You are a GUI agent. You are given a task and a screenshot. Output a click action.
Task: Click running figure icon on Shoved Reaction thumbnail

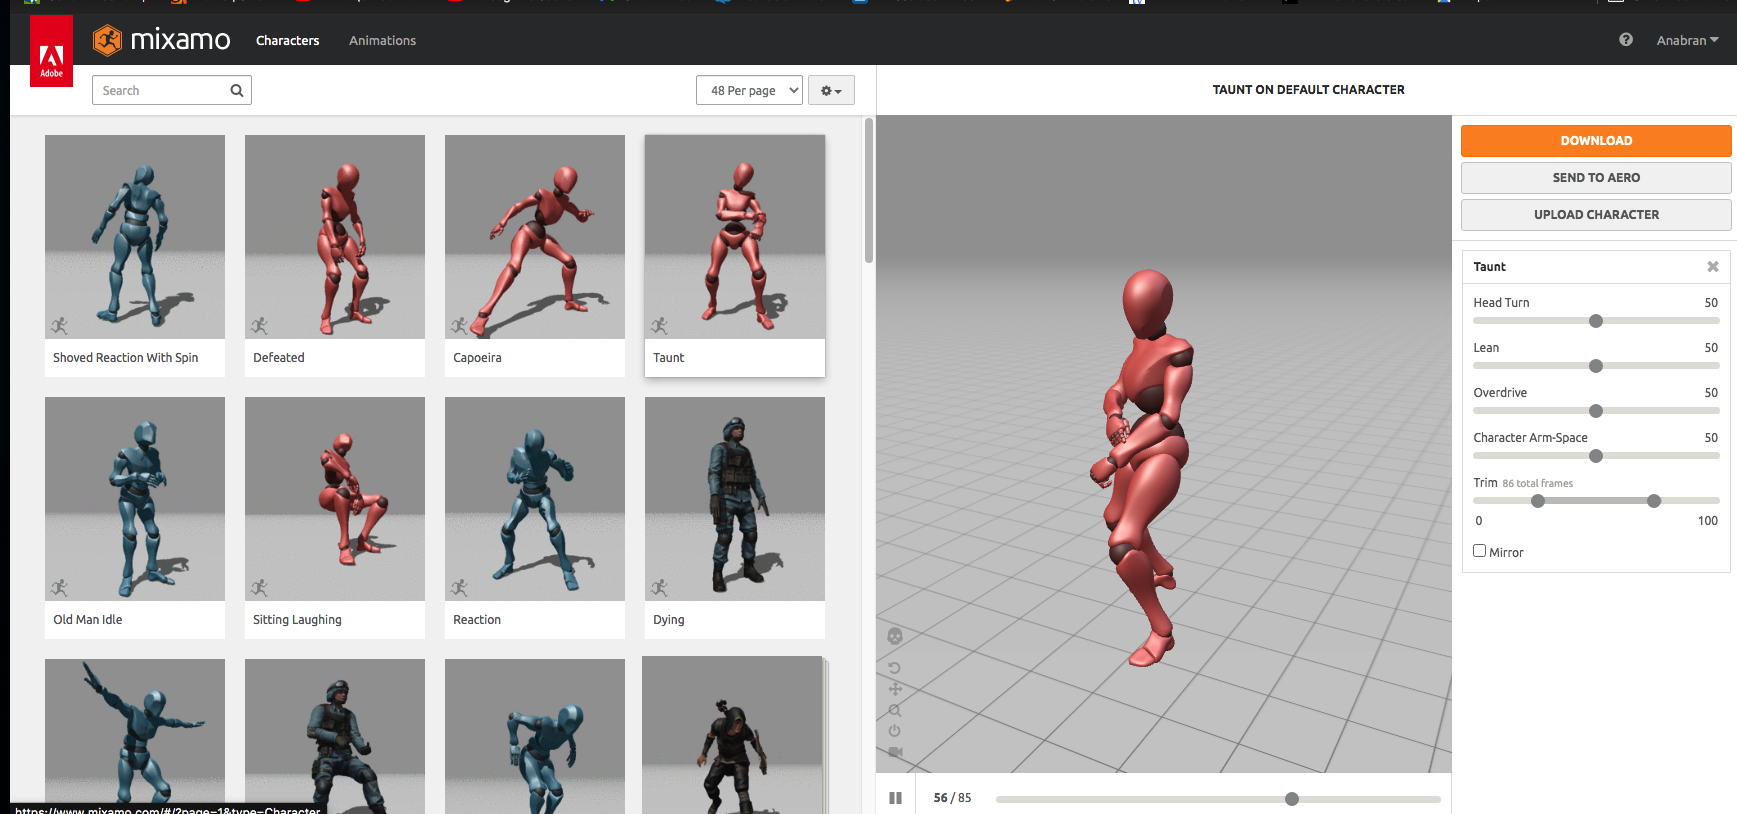pos(59,326)
